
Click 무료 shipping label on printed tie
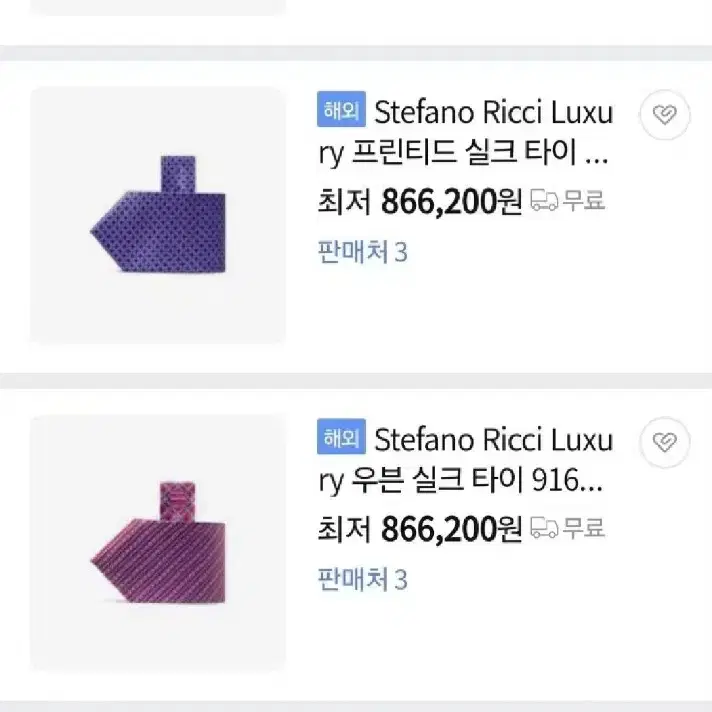pyautogui.click(x=583, y=200)
